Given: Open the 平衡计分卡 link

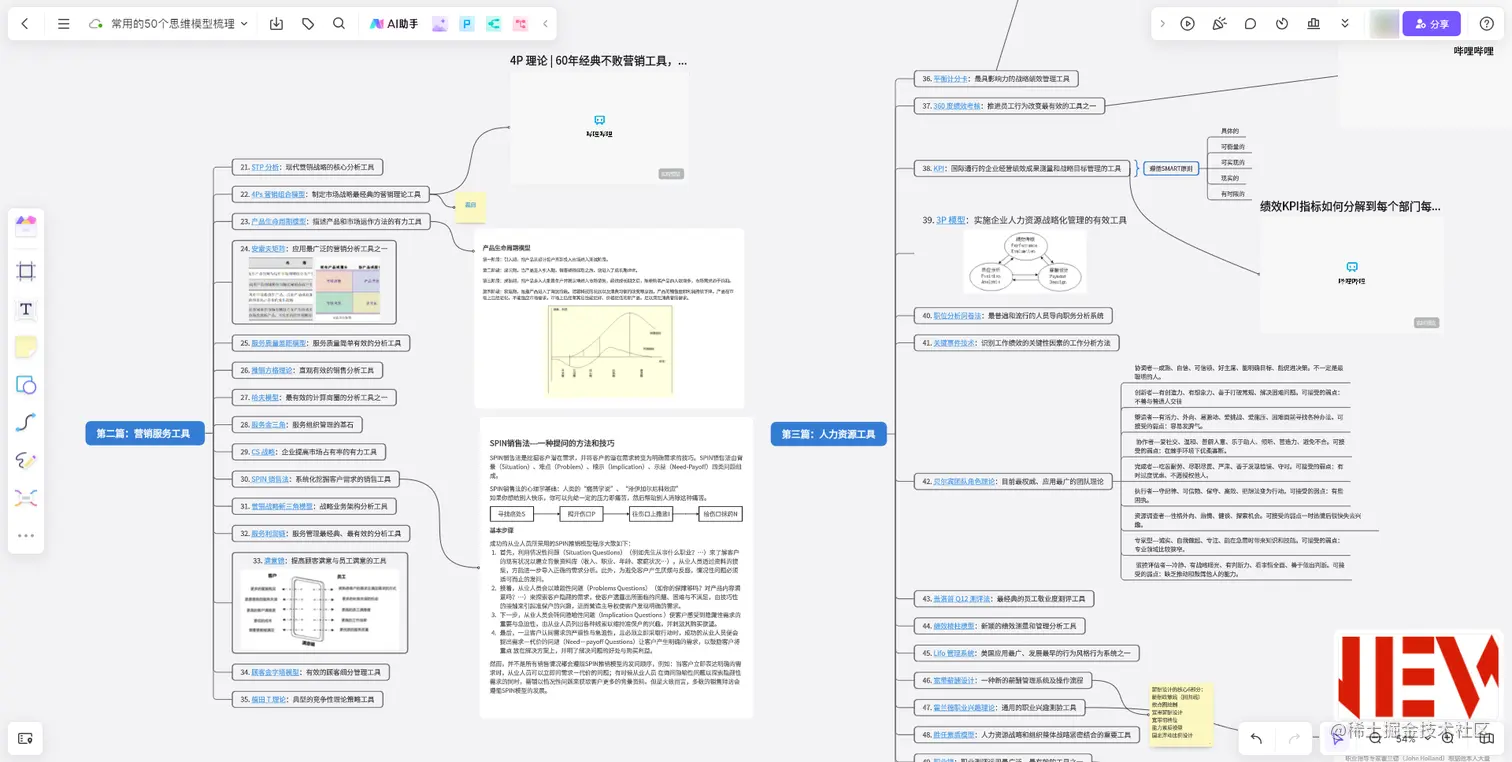Looking at the screenshot, I should click(951, 78).
